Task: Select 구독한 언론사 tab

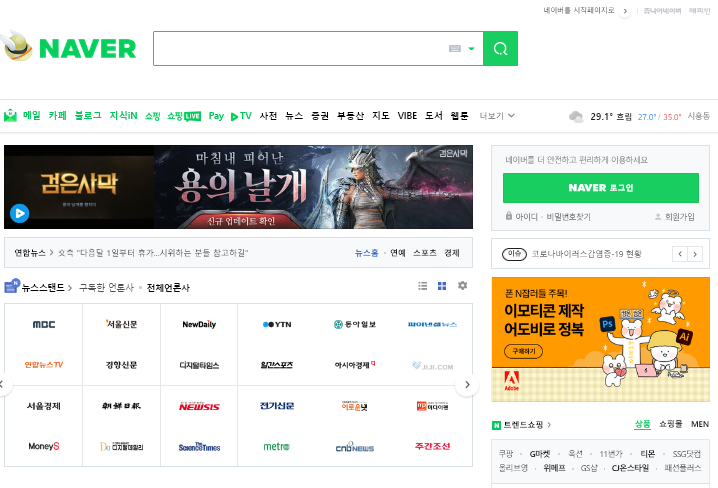Action: pyautogui.click(x=106, y=287)
